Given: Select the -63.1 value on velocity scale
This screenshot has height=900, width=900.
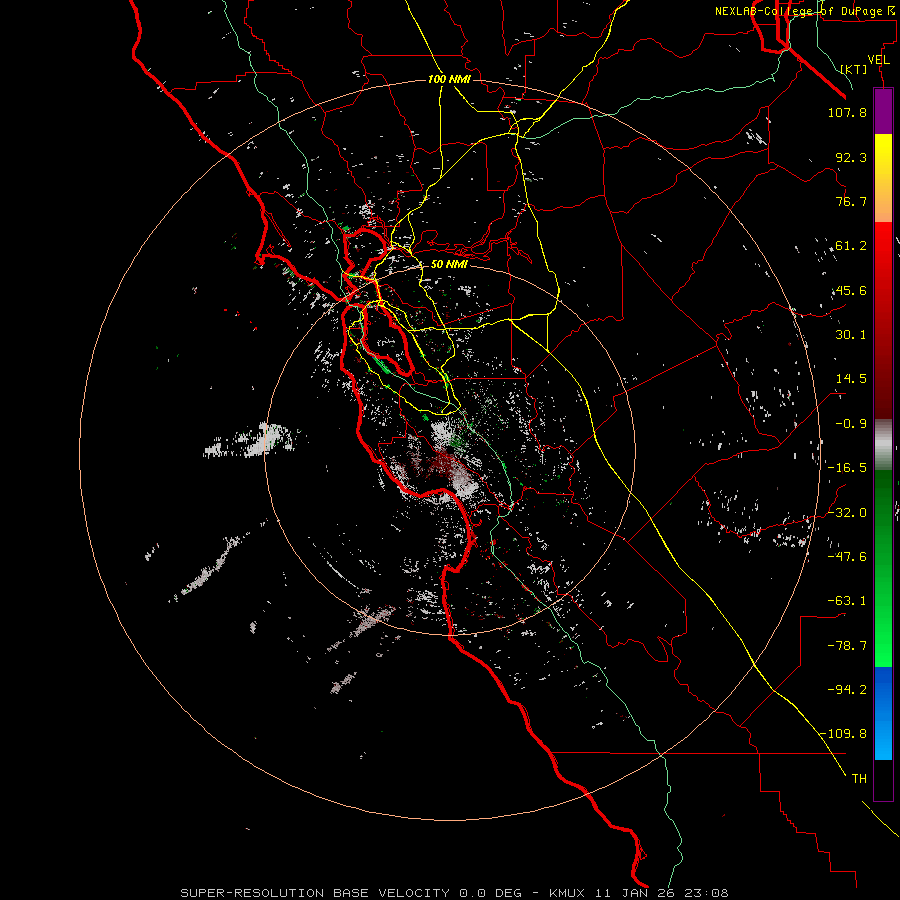Looking at the screenshot, I should (x=847, y=601).
